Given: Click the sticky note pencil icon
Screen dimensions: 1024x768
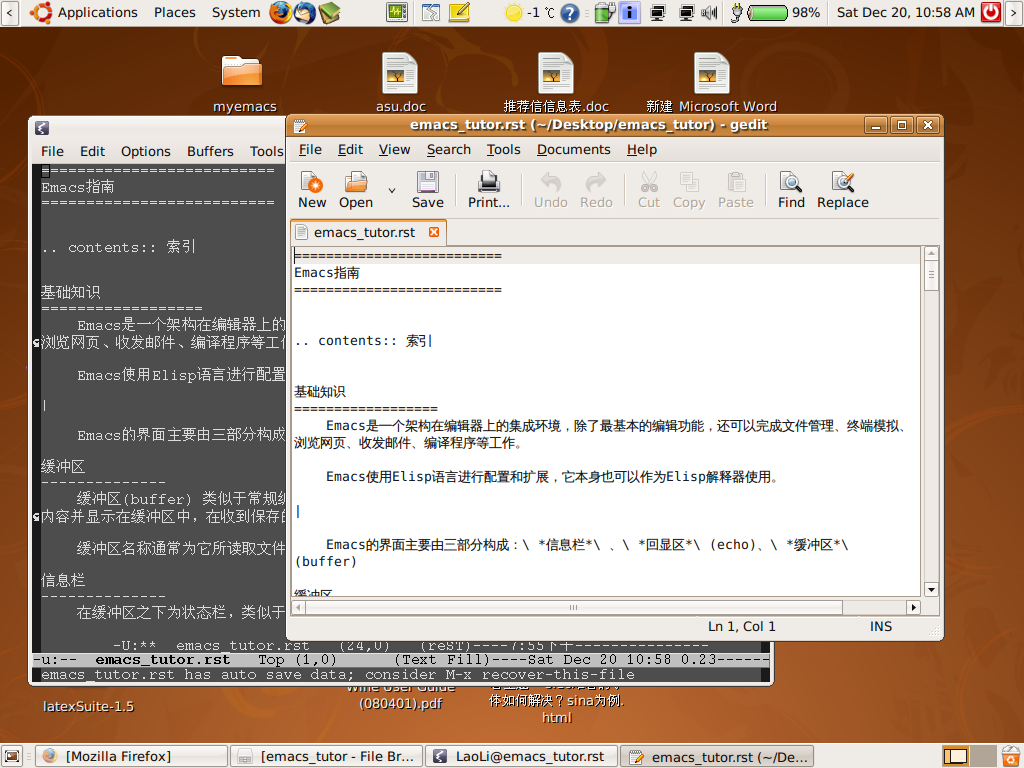Looking at the screenshot, I should point(460,12).
